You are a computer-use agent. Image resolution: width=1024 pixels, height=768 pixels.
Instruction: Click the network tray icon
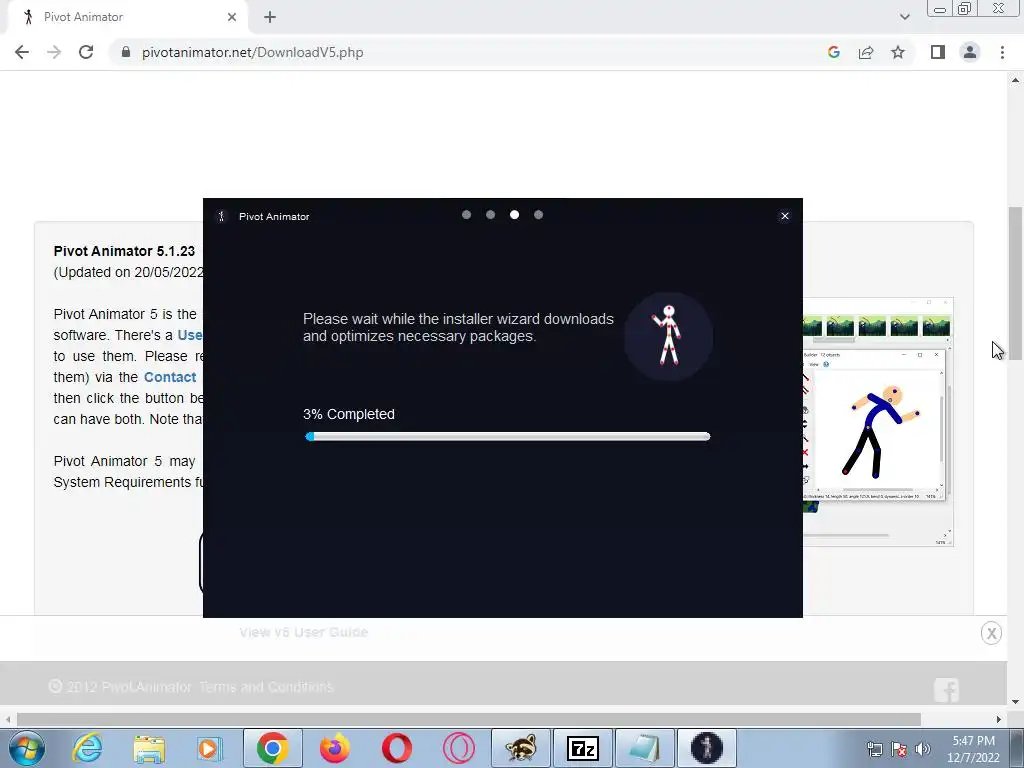(874, 749)
